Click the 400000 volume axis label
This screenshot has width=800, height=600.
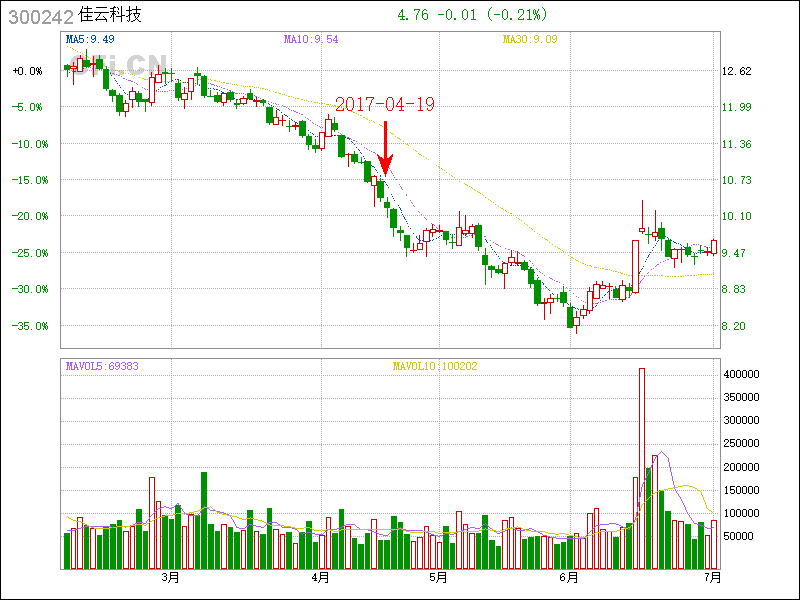pos(743,374)
